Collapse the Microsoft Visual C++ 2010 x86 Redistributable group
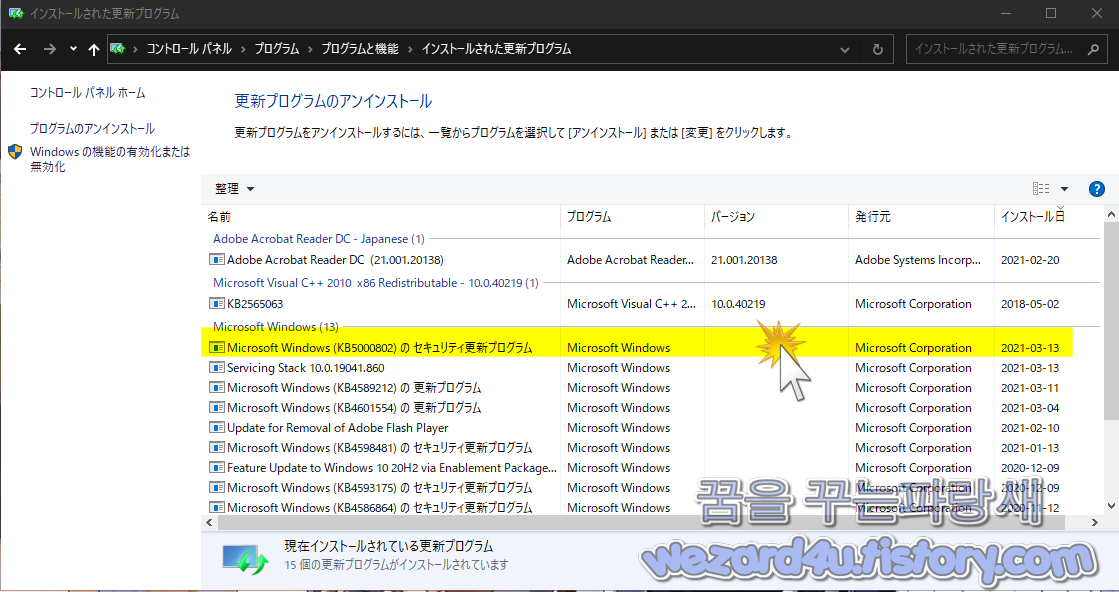 (375, 282)
